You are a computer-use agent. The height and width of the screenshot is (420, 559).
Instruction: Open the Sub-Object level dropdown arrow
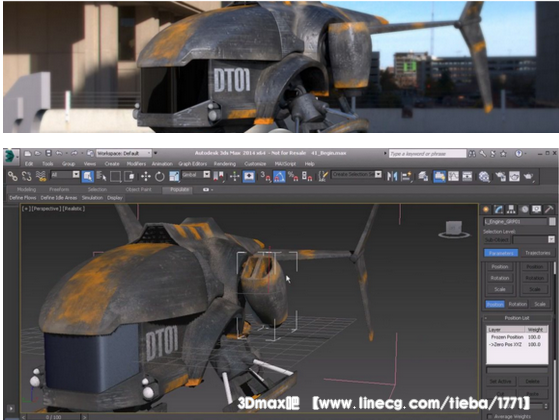[x=551, y=239]
